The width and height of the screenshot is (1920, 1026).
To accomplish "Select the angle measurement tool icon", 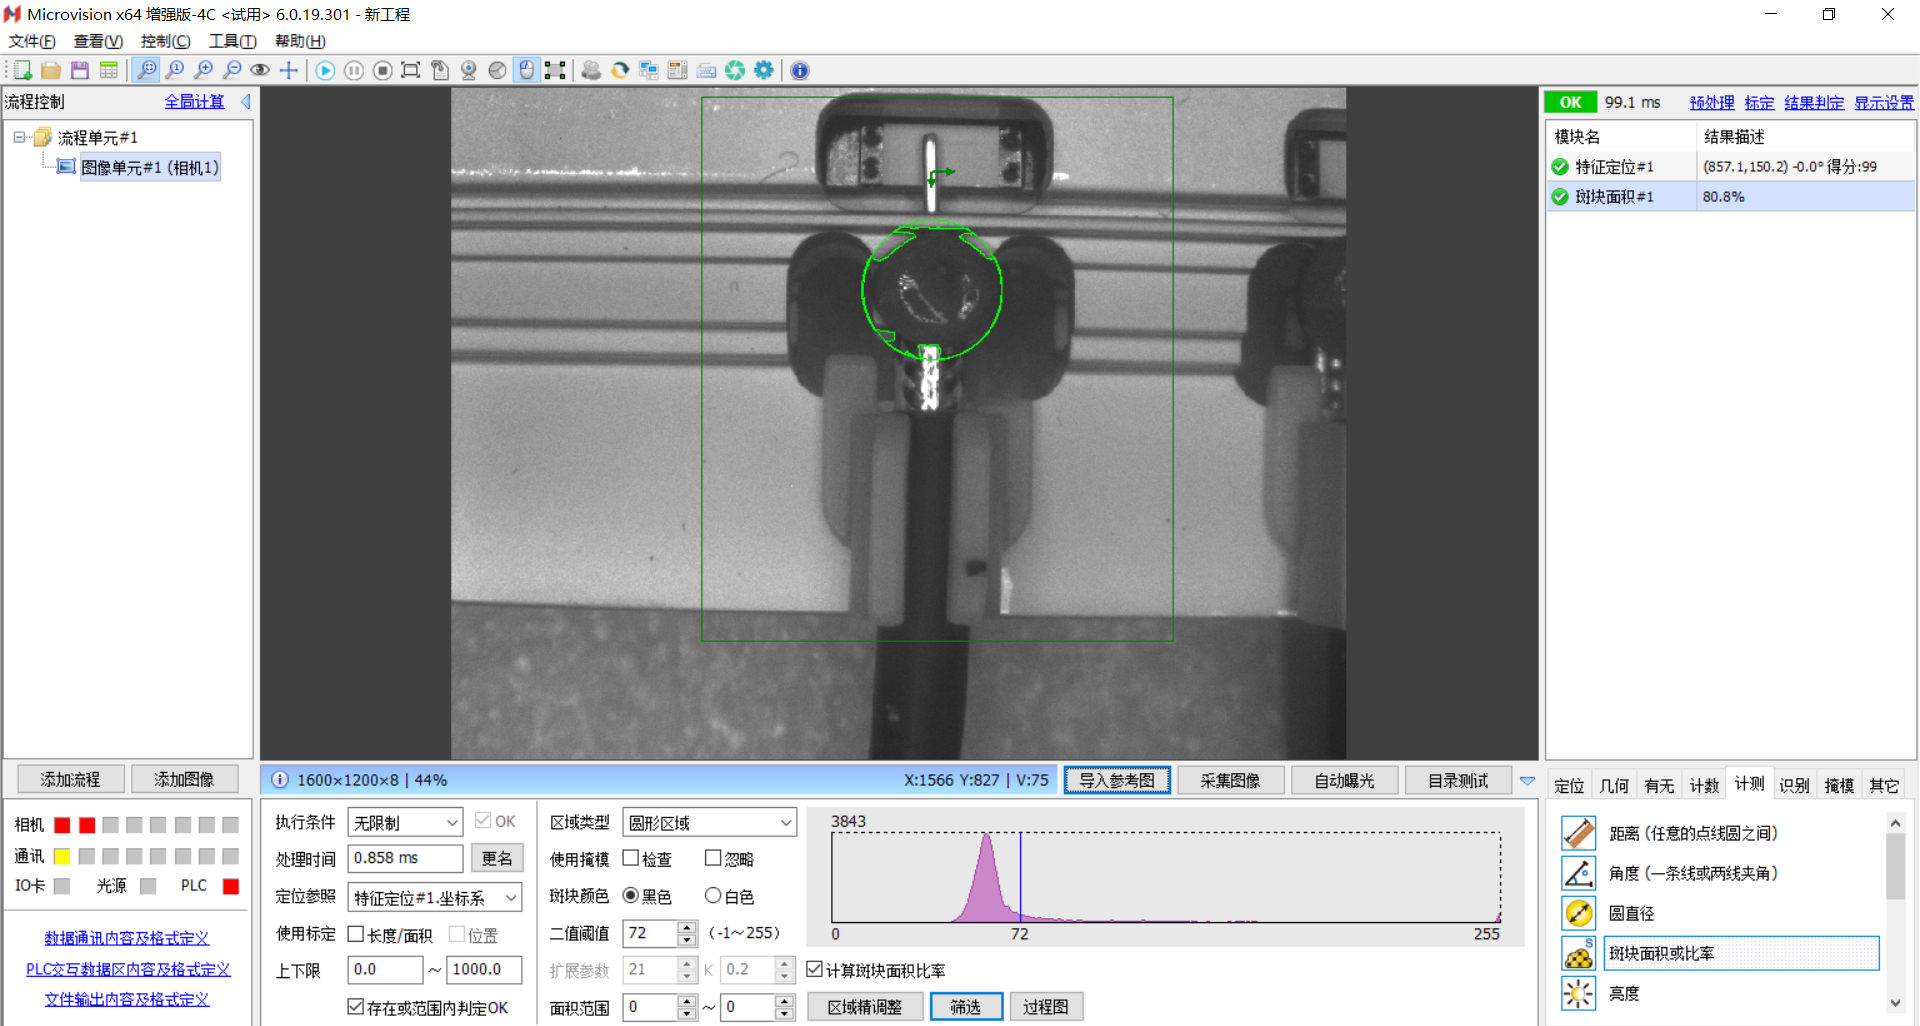I will coord(1579,873).
